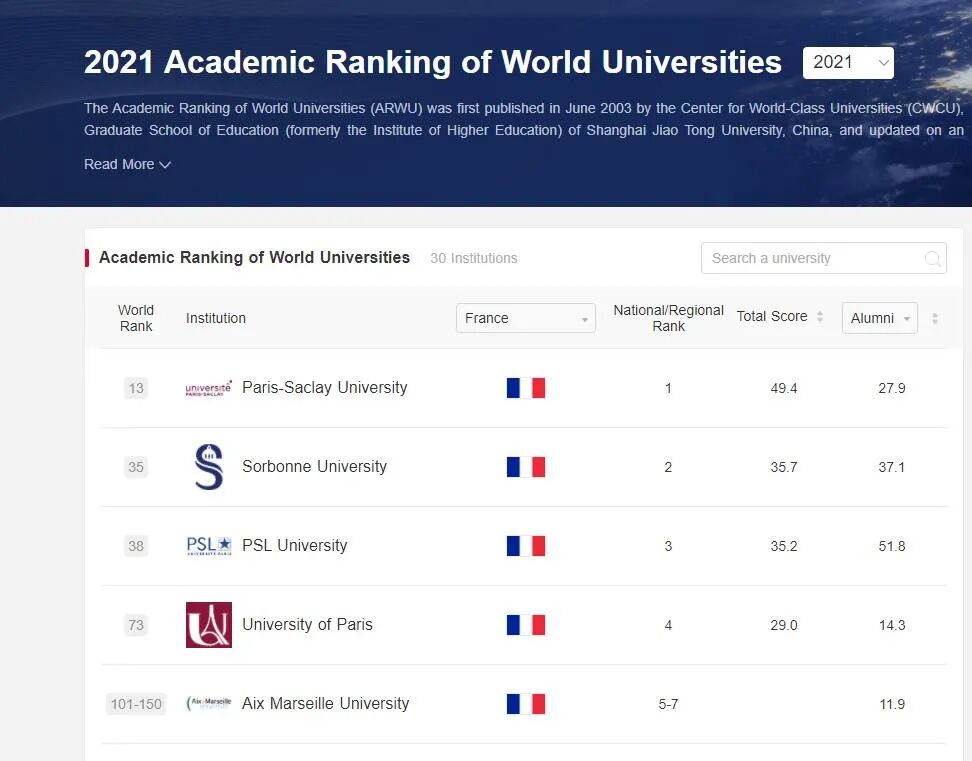
Task: Click alumni score 51.8 cell
Action: (891, 546)
